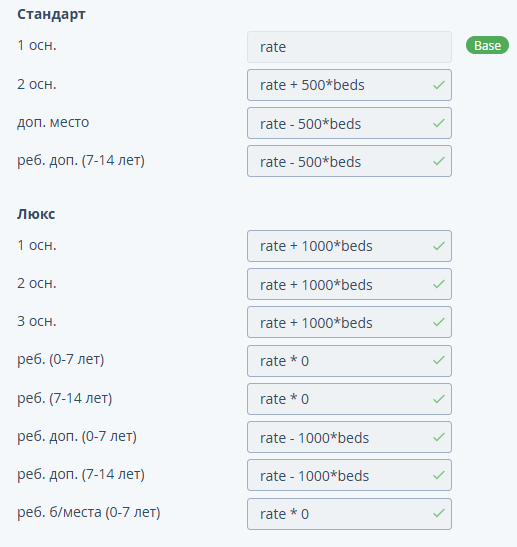Screen dimensions: 517x547
Task: Edit Люкс реб. доп. (7-14 лет) field
Action: coord(349,475)
